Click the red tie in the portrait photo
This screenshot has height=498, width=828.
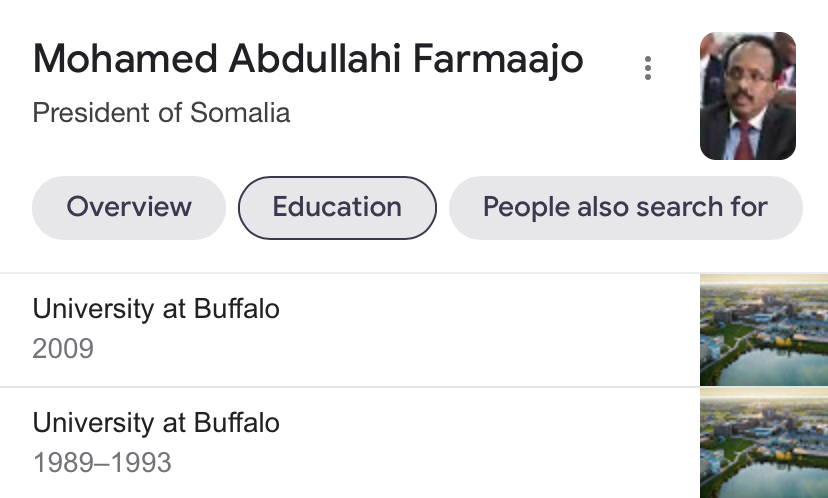coord(744,140)
